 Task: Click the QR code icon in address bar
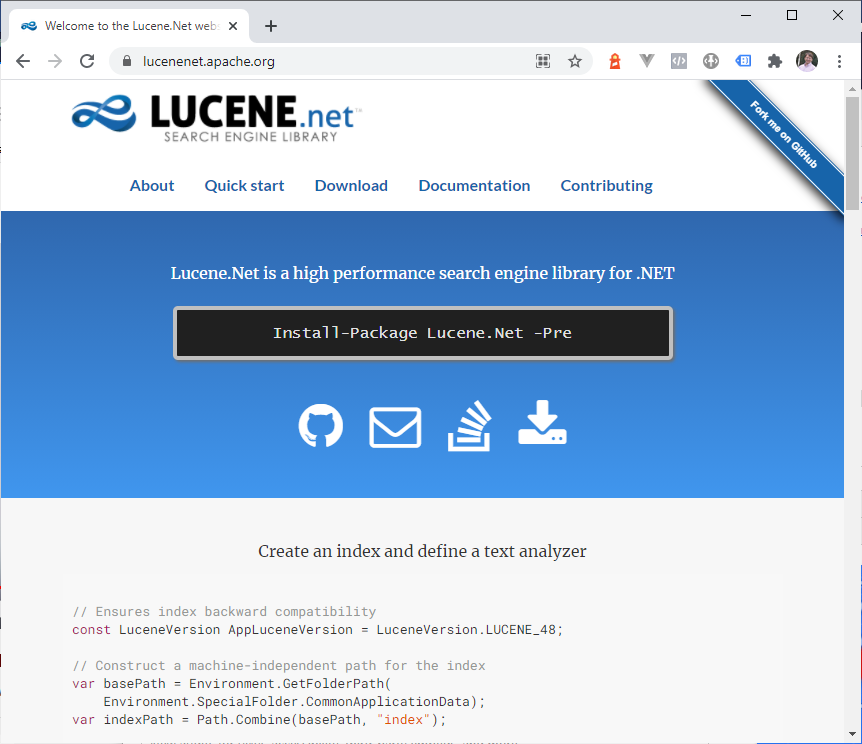point(543,61)
